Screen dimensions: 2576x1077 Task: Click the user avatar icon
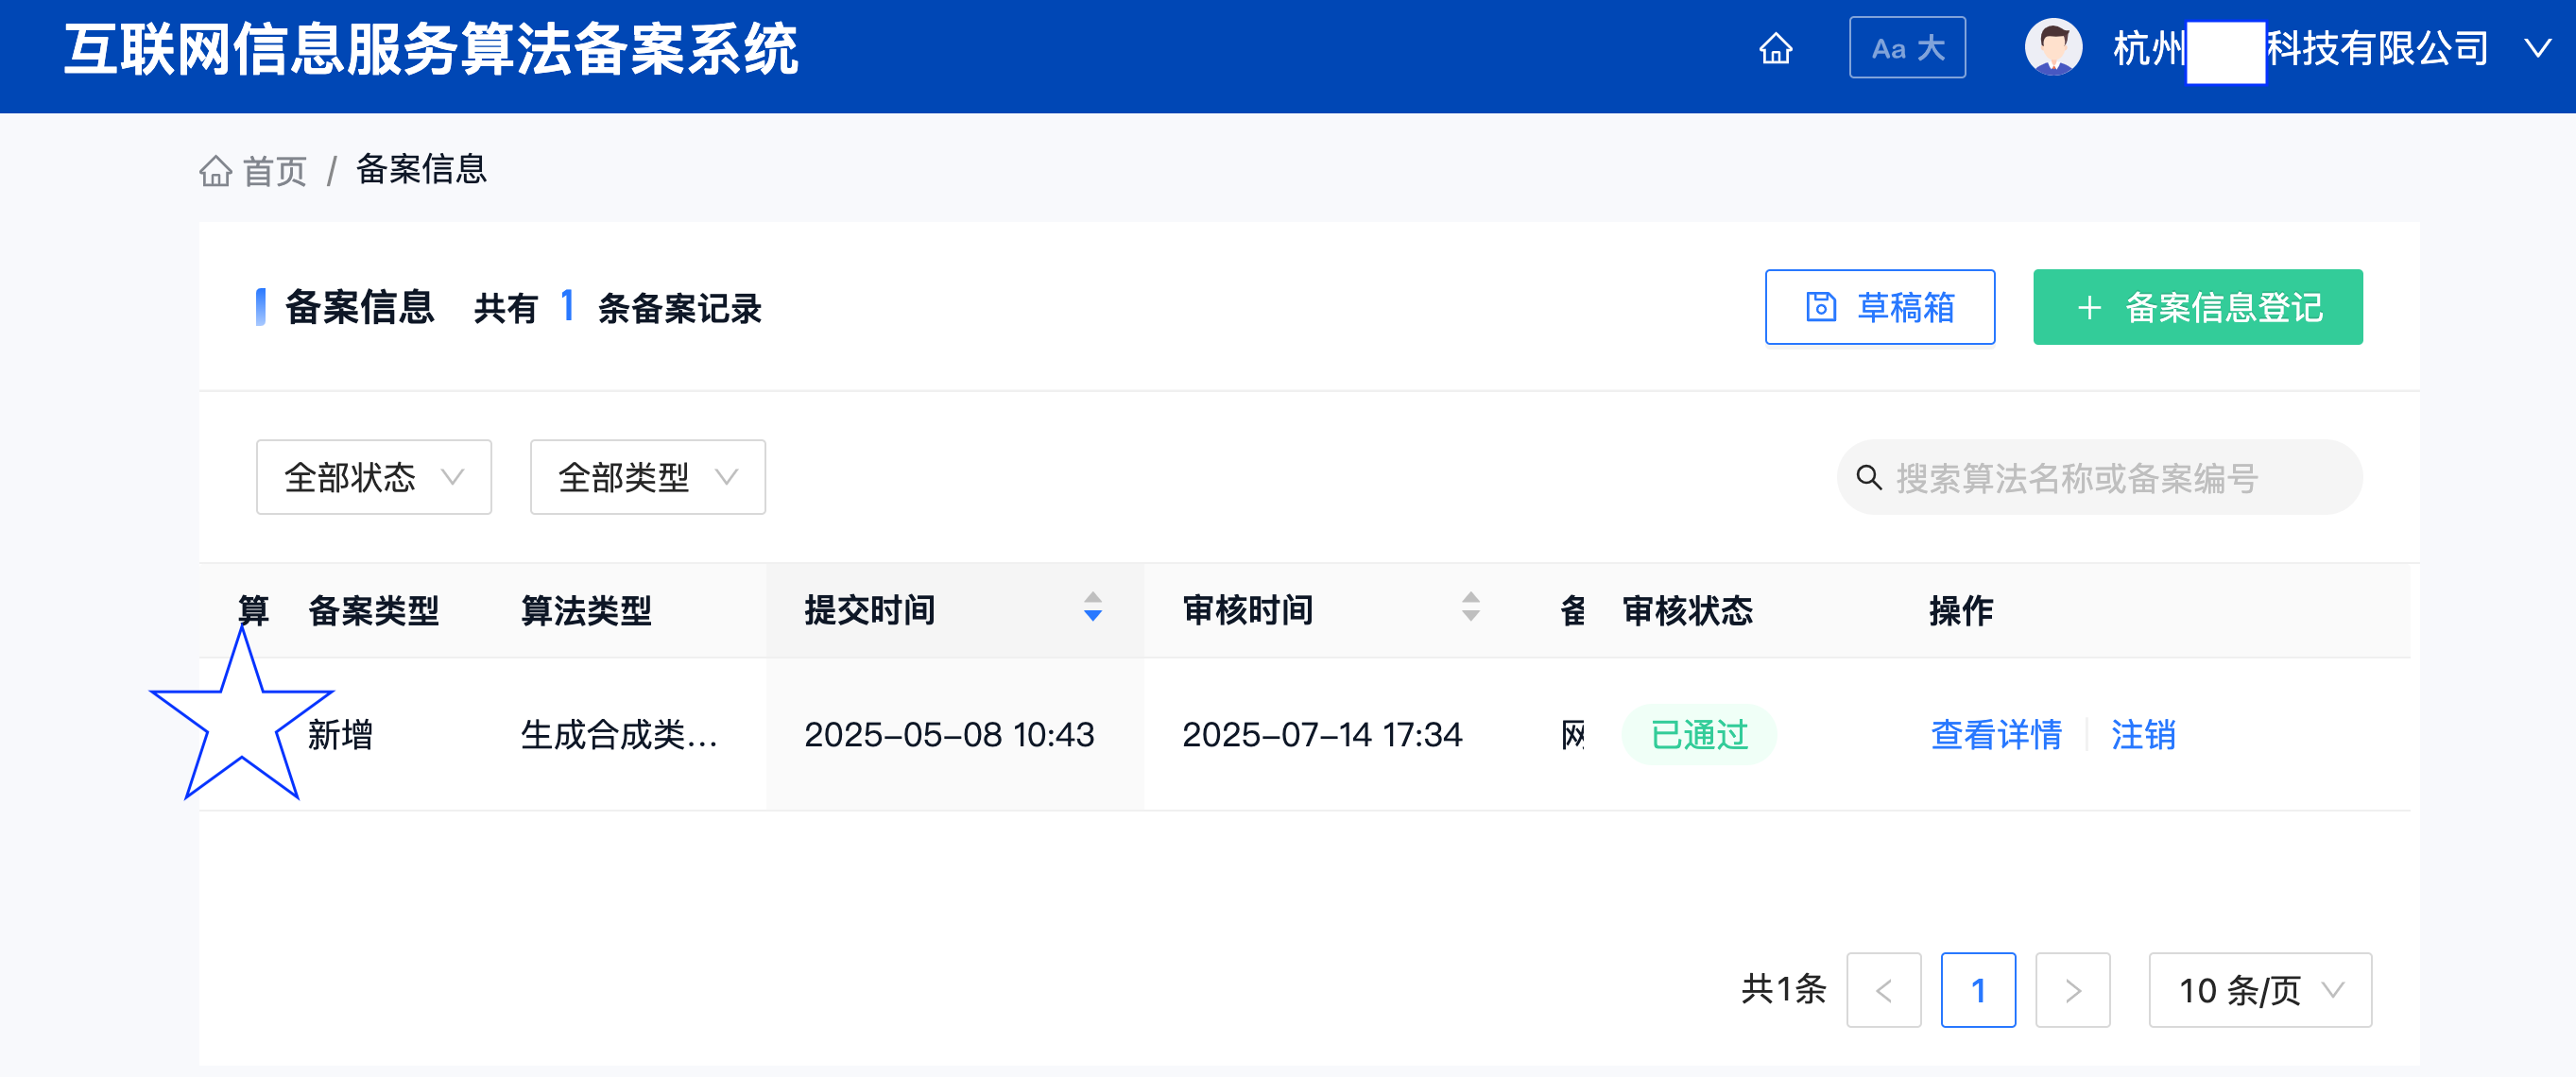pyautogui.click(x=2052, y=47)
